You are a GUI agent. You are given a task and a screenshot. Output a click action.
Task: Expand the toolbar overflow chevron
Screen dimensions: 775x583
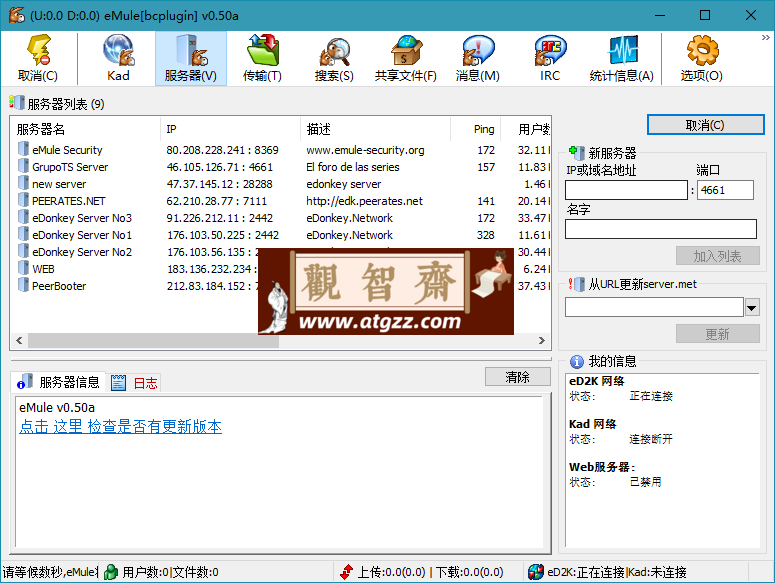(x=766, y=38)
